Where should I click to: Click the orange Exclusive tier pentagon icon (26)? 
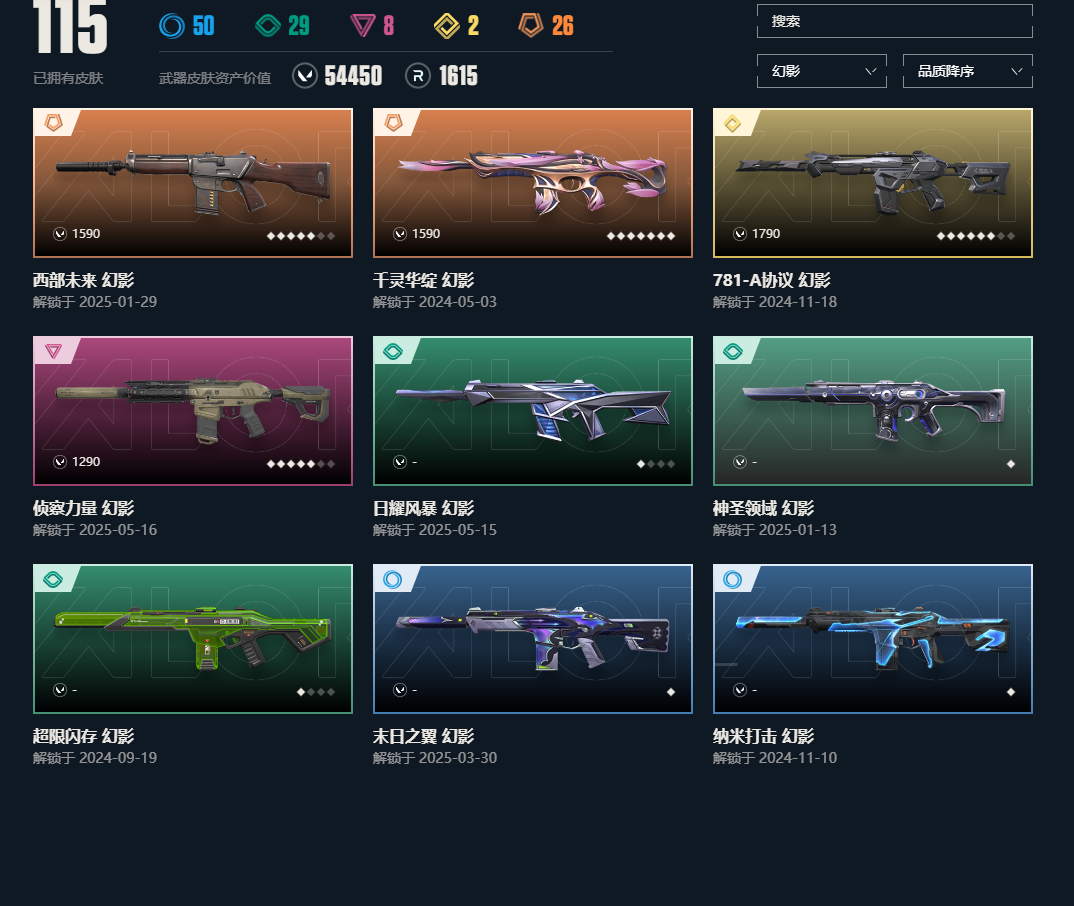click(x=531, y=25)
